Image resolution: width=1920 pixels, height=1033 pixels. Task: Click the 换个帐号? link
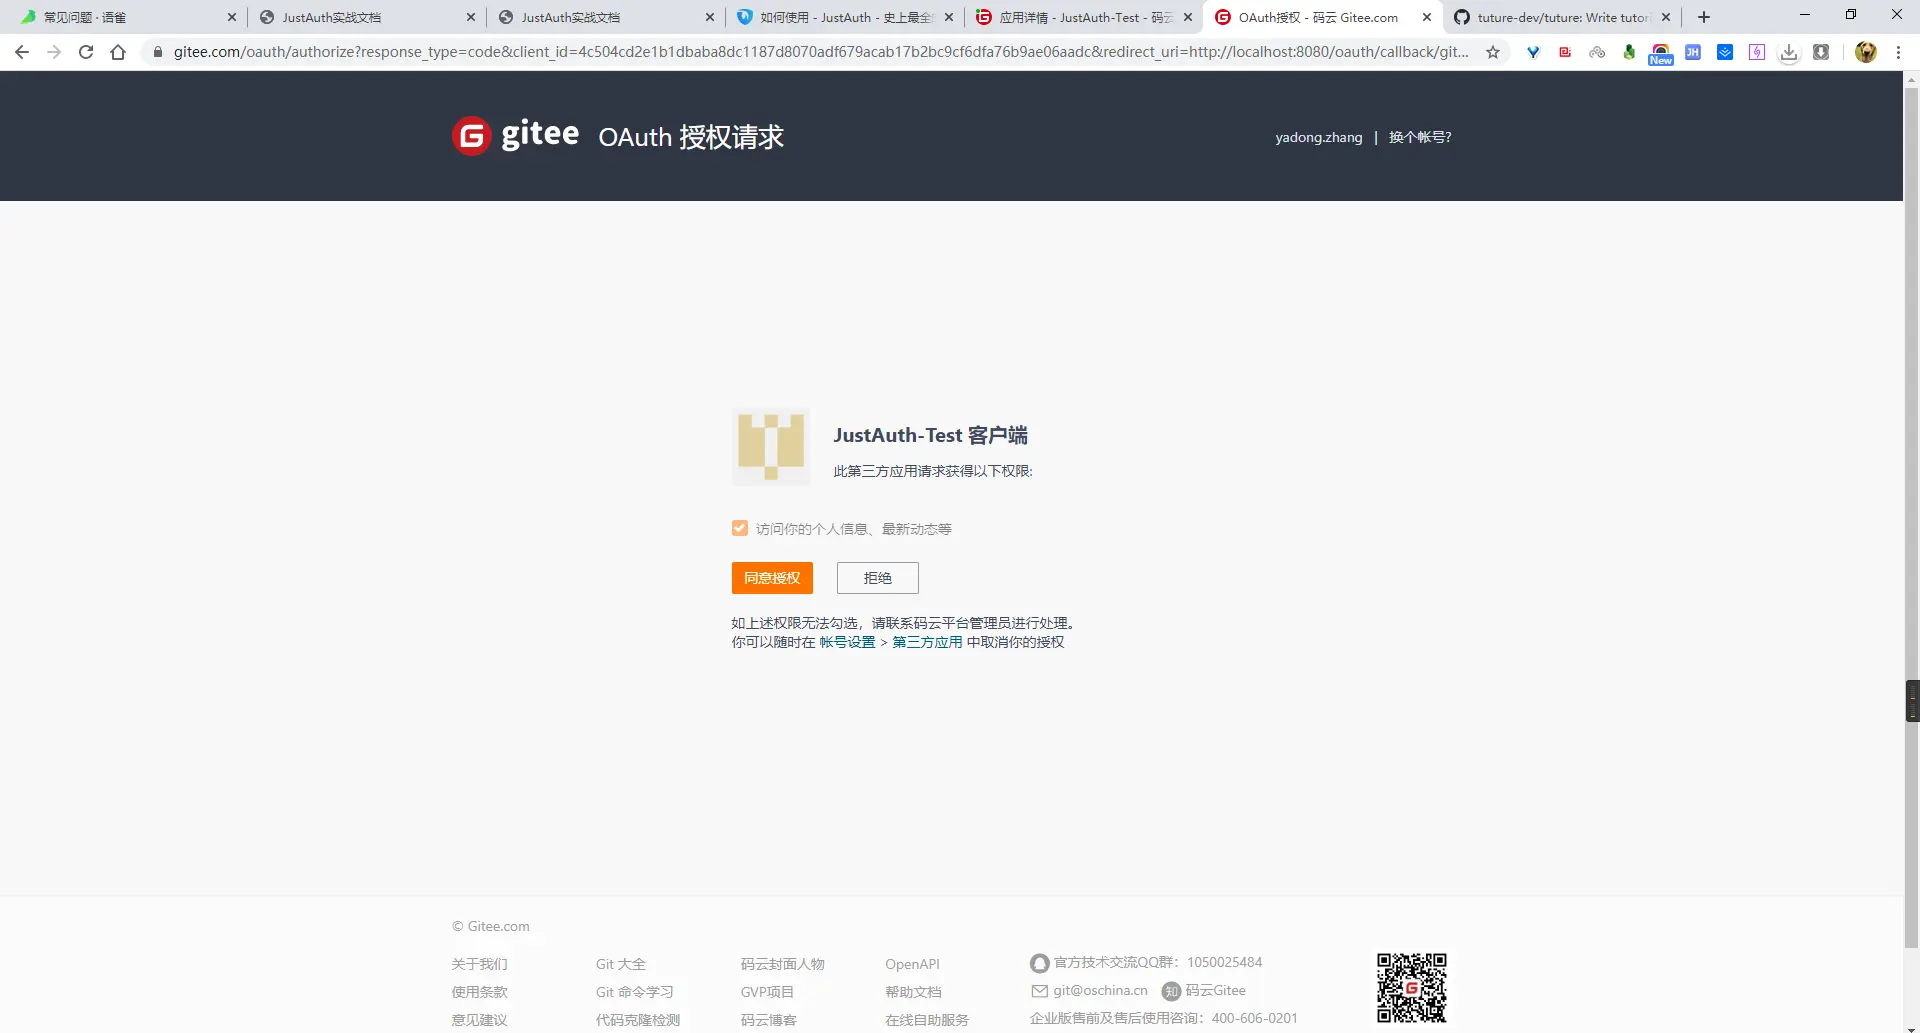(x=1420, y=137)
